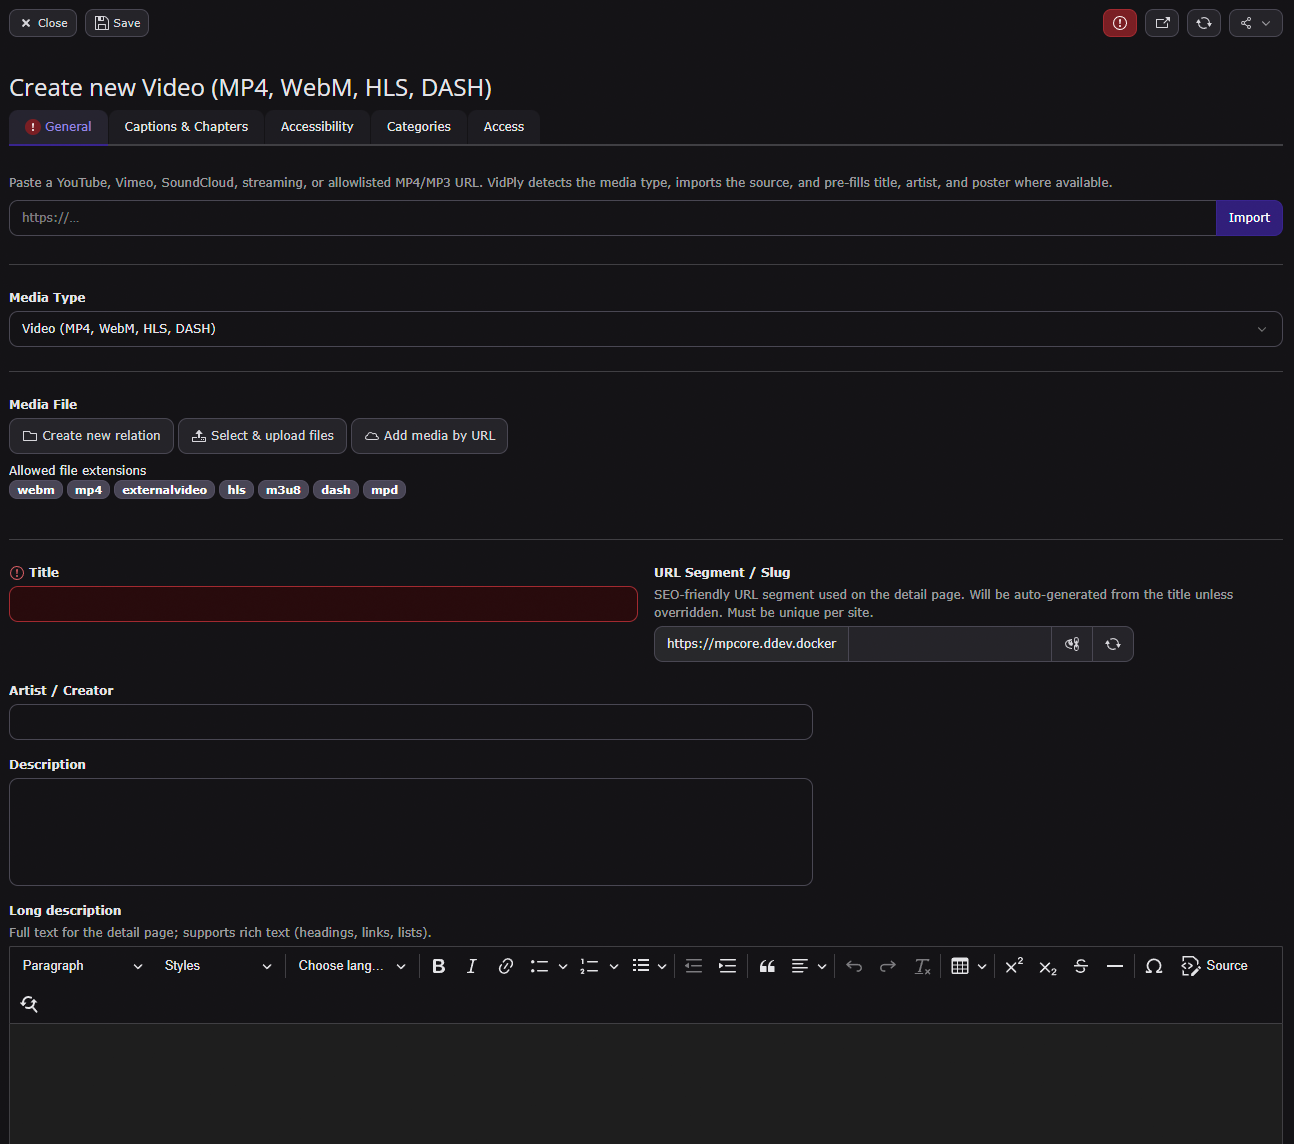Switch to the General tab

click(x=58, y=127)
